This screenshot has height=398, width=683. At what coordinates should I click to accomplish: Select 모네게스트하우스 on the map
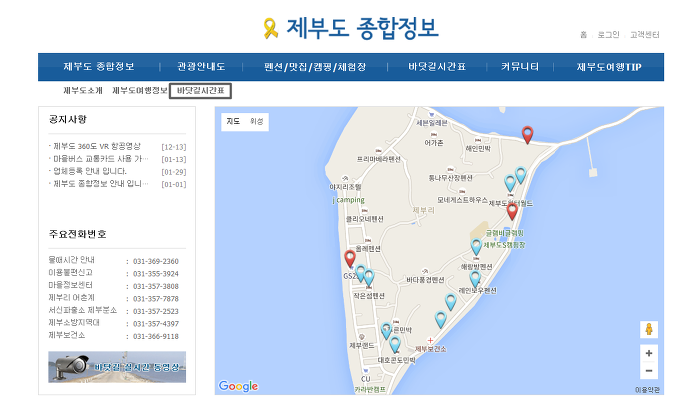[x=462, y=199]
